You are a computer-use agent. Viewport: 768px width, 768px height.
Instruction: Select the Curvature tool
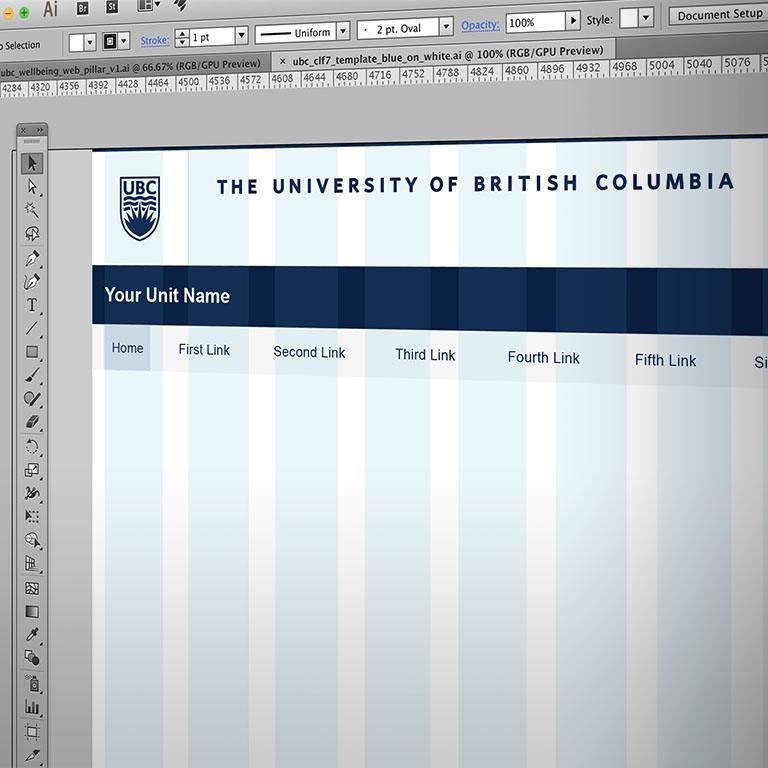pos(32,281)
